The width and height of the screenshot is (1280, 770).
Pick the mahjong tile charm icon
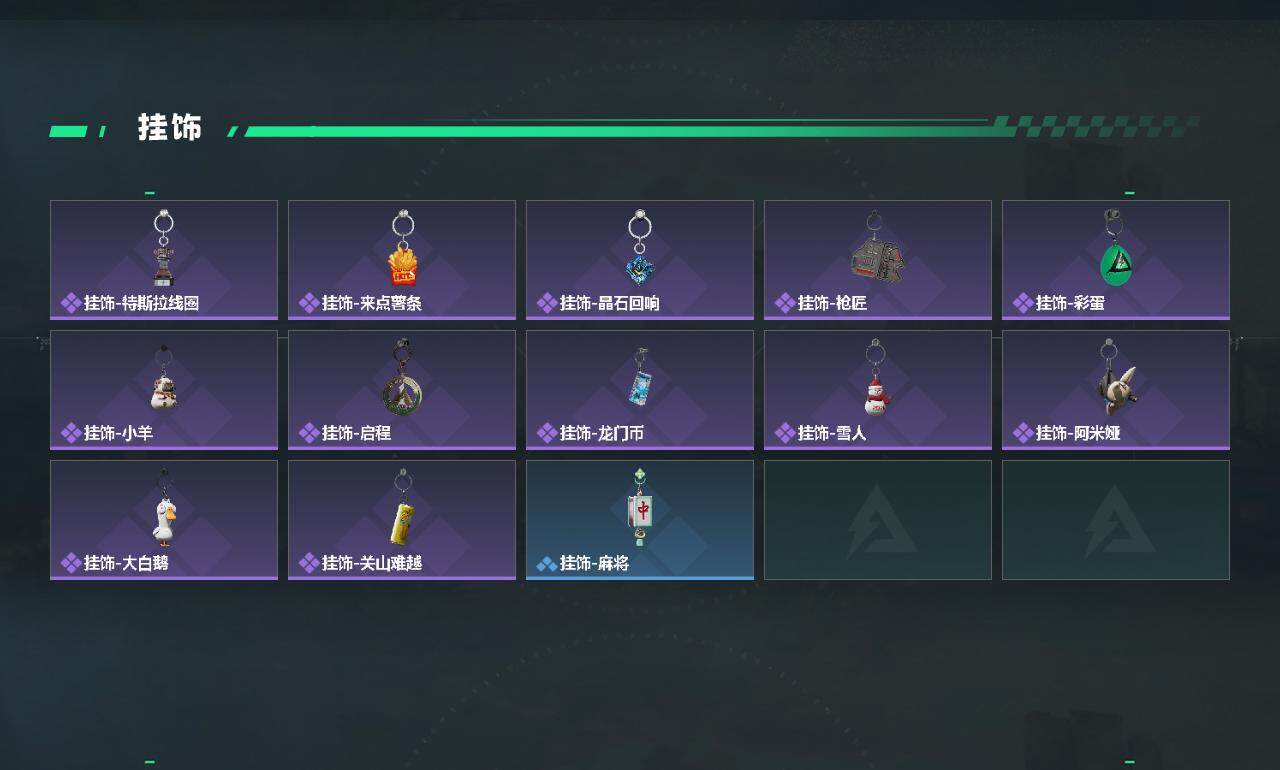point(640,508)
